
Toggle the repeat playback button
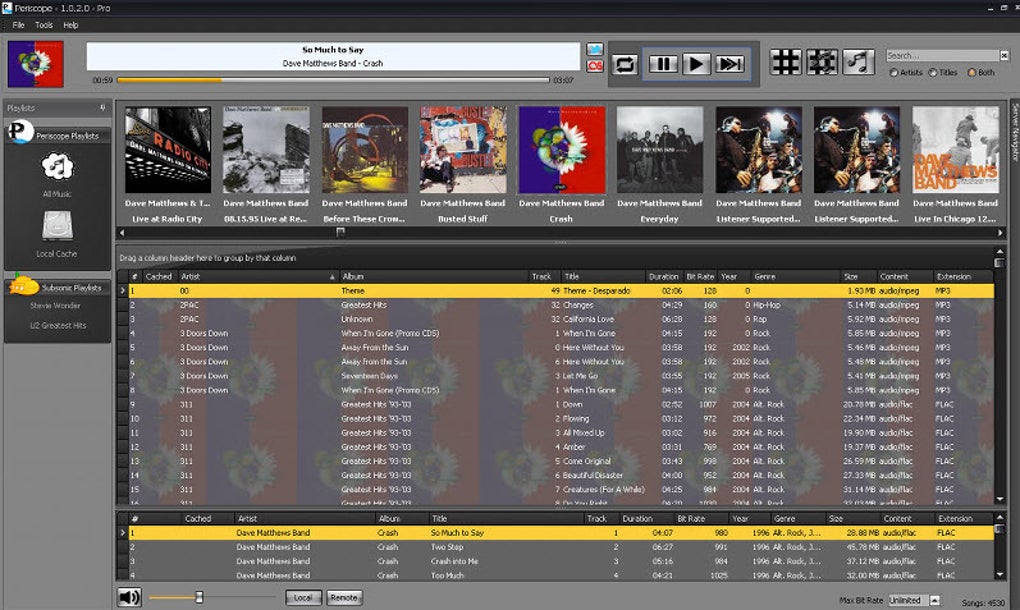click(624, 64)
